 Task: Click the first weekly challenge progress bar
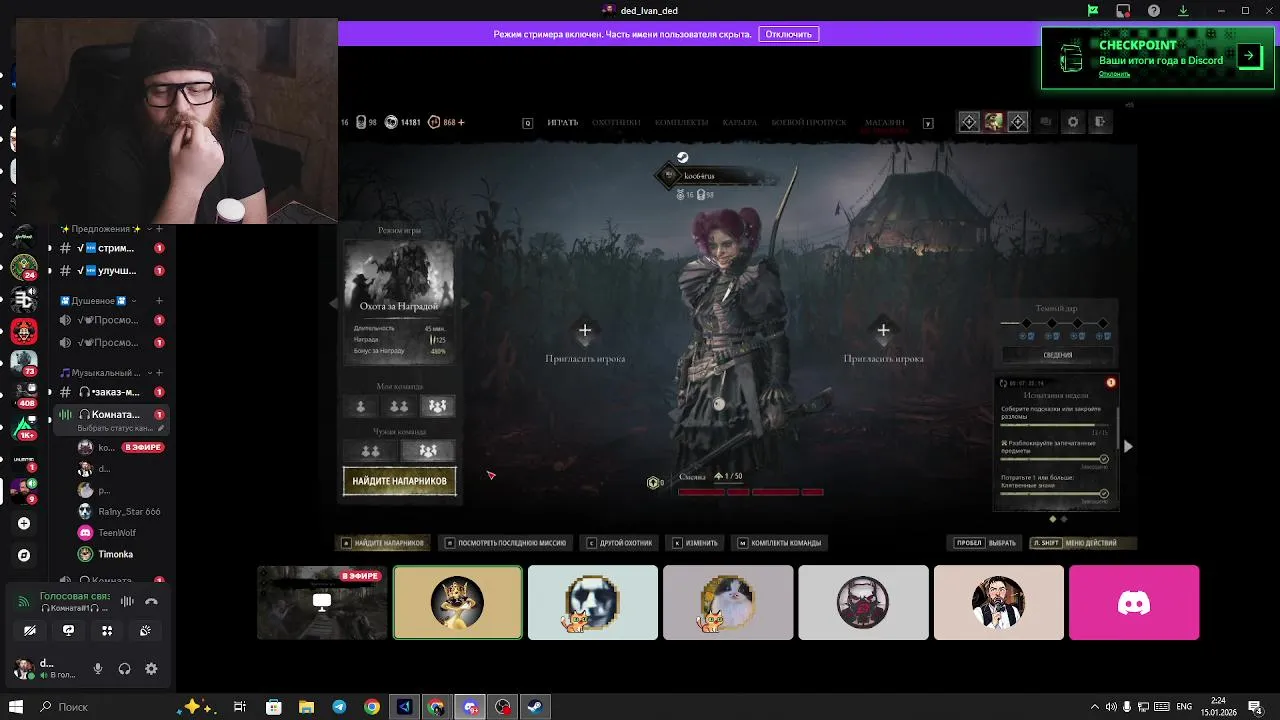pyautogui.click(x=1054, y=425)
